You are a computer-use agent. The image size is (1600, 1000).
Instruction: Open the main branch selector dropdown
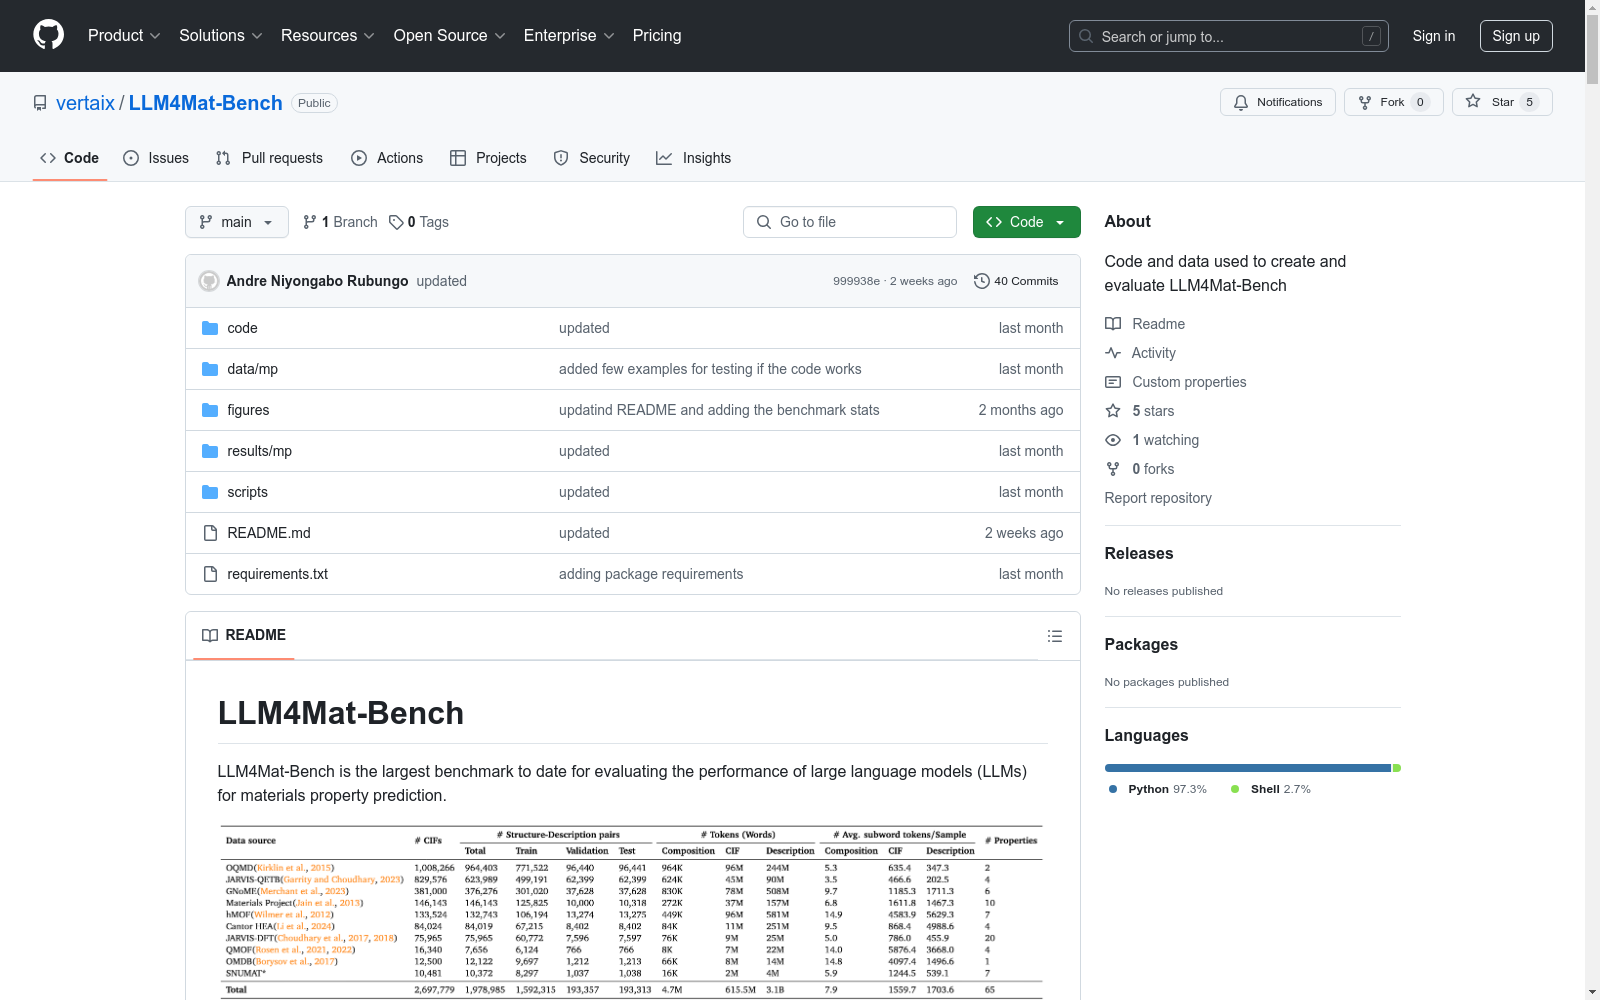[237, 222]
